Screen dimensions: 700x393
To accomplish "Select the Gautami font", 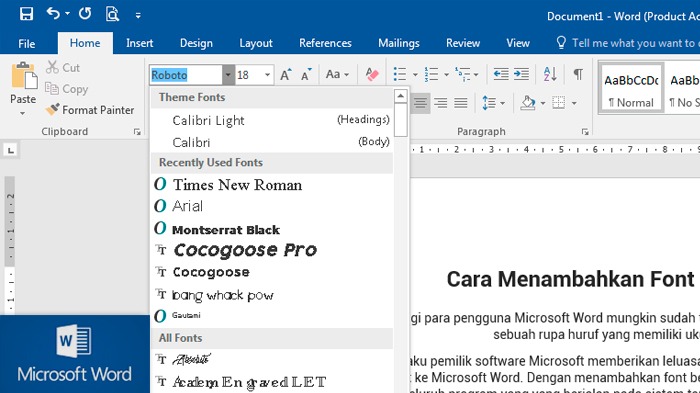I will coord(271,315).
